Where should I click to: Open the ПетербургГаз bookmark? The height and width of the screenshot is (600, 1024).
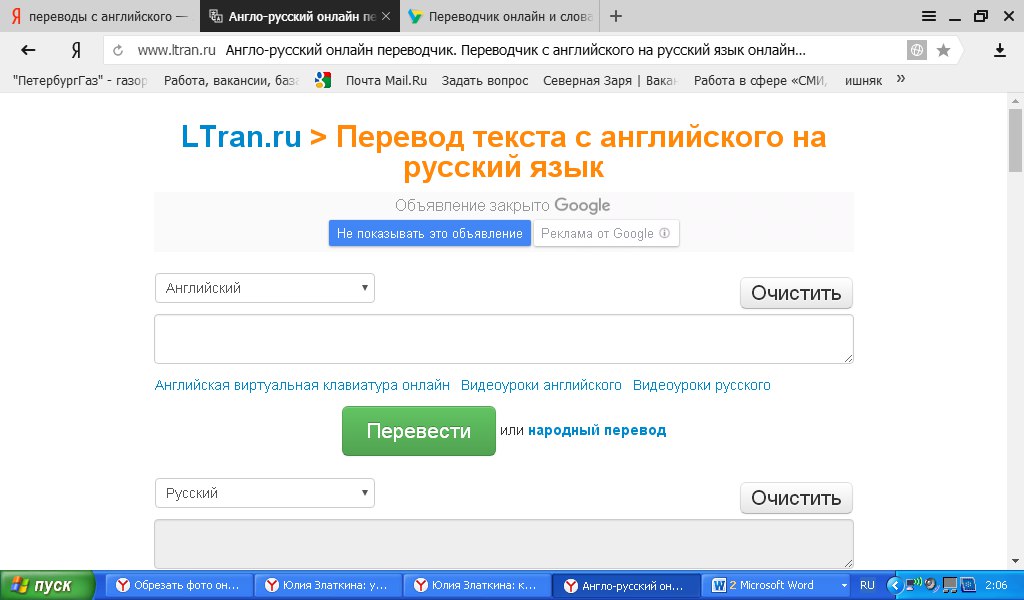click(80, 80)
